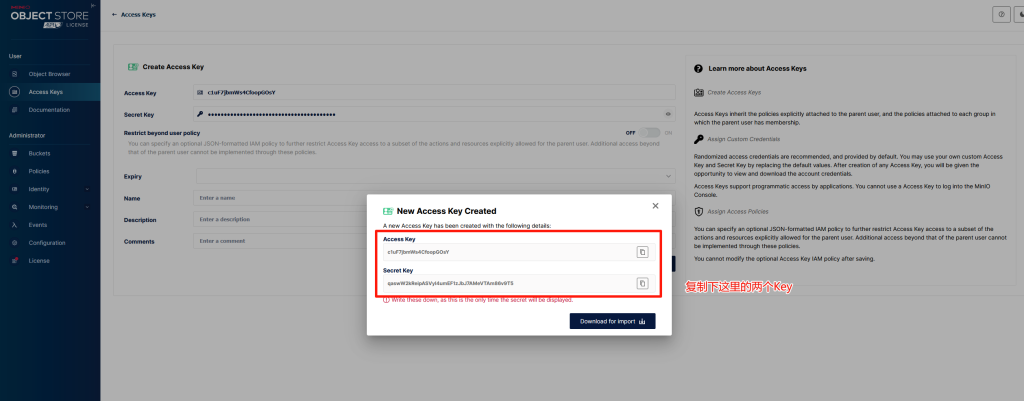
Task: Copy the Secret Key in the dialog
Action: tap(642, 283)
